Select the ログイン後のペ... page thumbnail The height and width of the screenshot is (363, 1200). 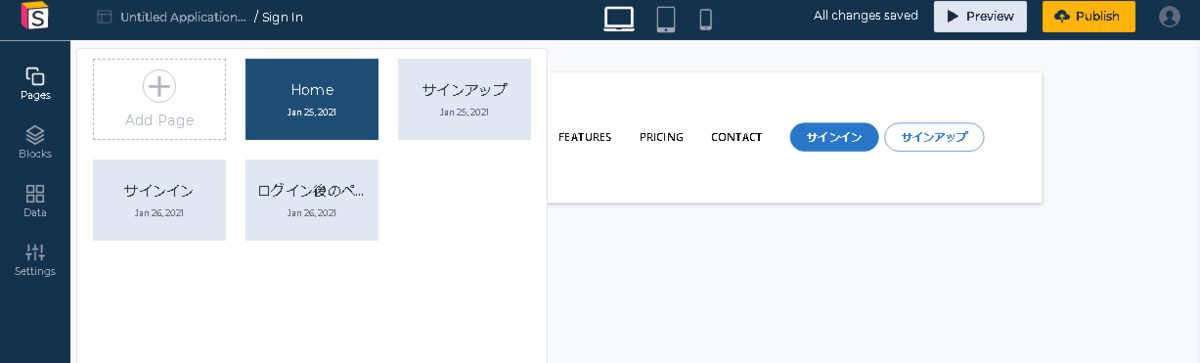coord(312,200)
